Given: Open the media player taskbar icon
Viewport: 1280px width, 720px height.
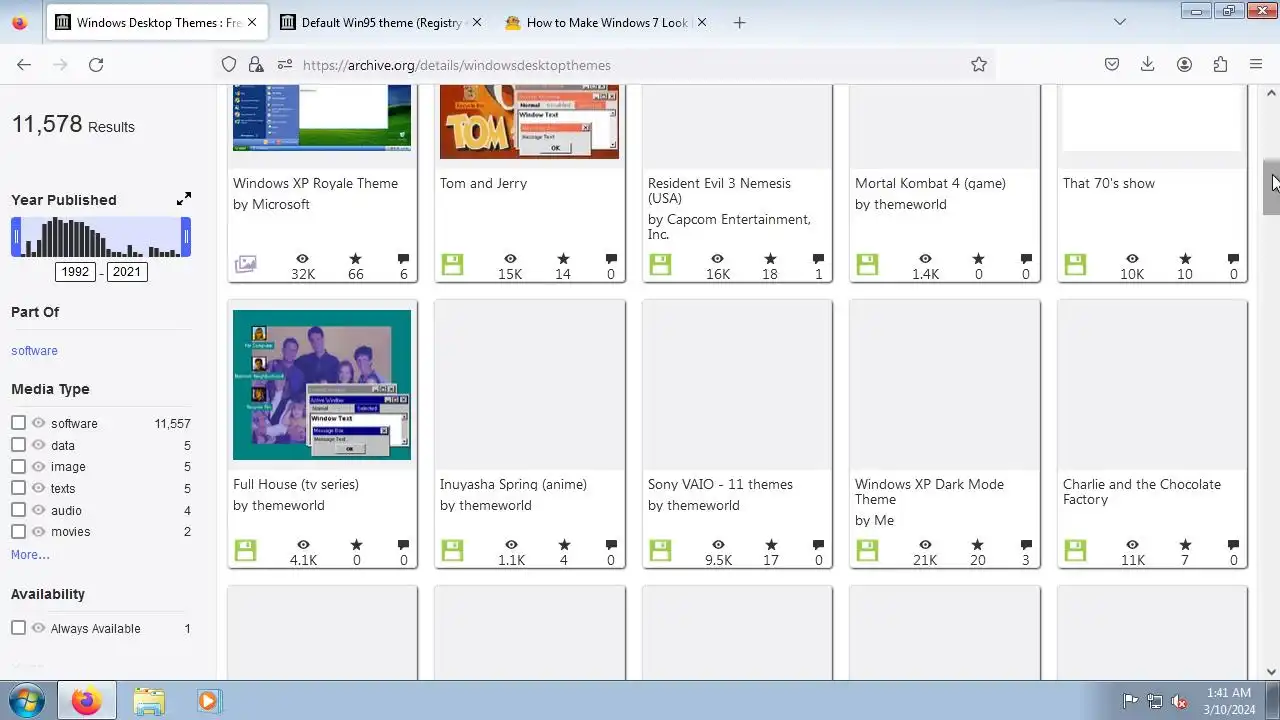Looking at the screenshot, I should pos(208,701).
